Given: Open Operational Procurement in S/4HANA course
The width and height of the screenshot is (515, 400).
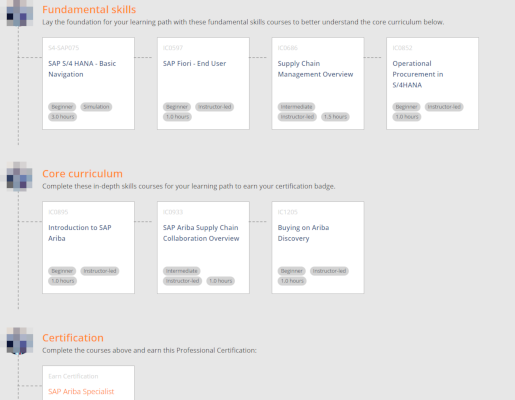Looking at the screenshot, I should [418, 74].
